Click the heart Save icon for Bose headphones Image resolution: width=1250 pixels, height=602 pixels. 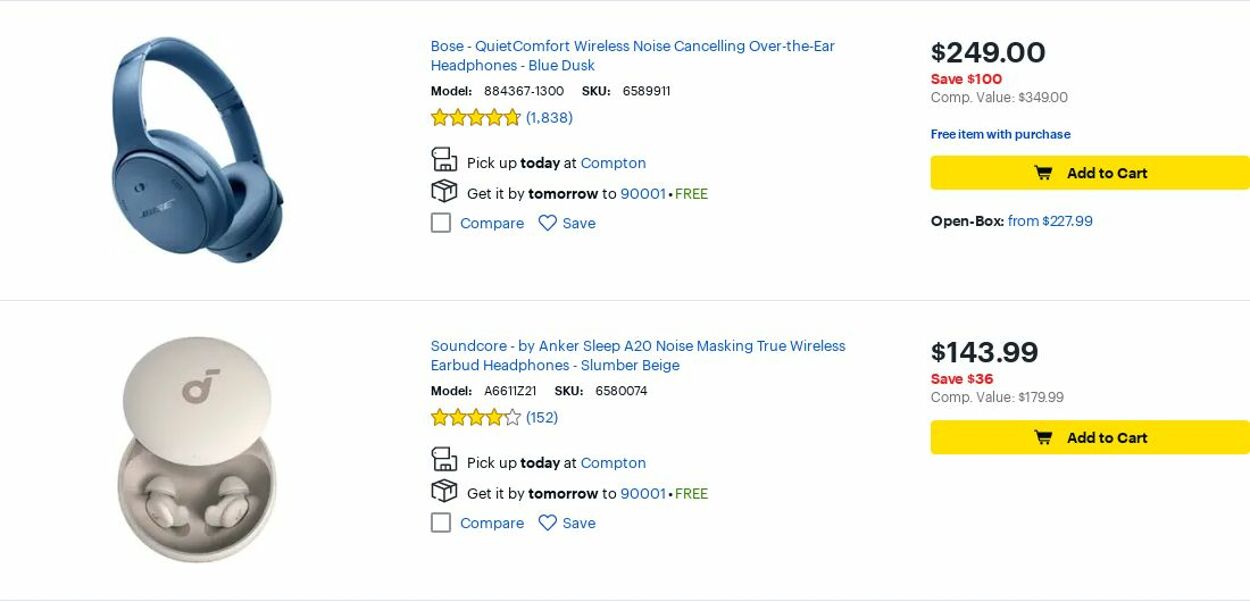(x=547, y=223)
